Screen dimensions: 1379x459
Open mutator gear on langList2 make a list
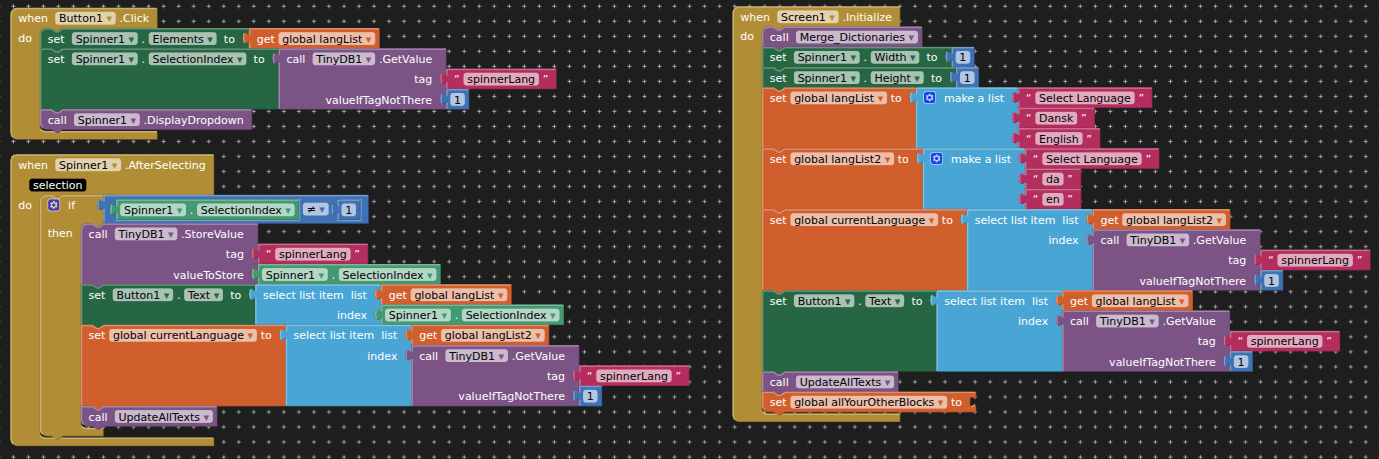pyautogui.click(x=936, y=159)
